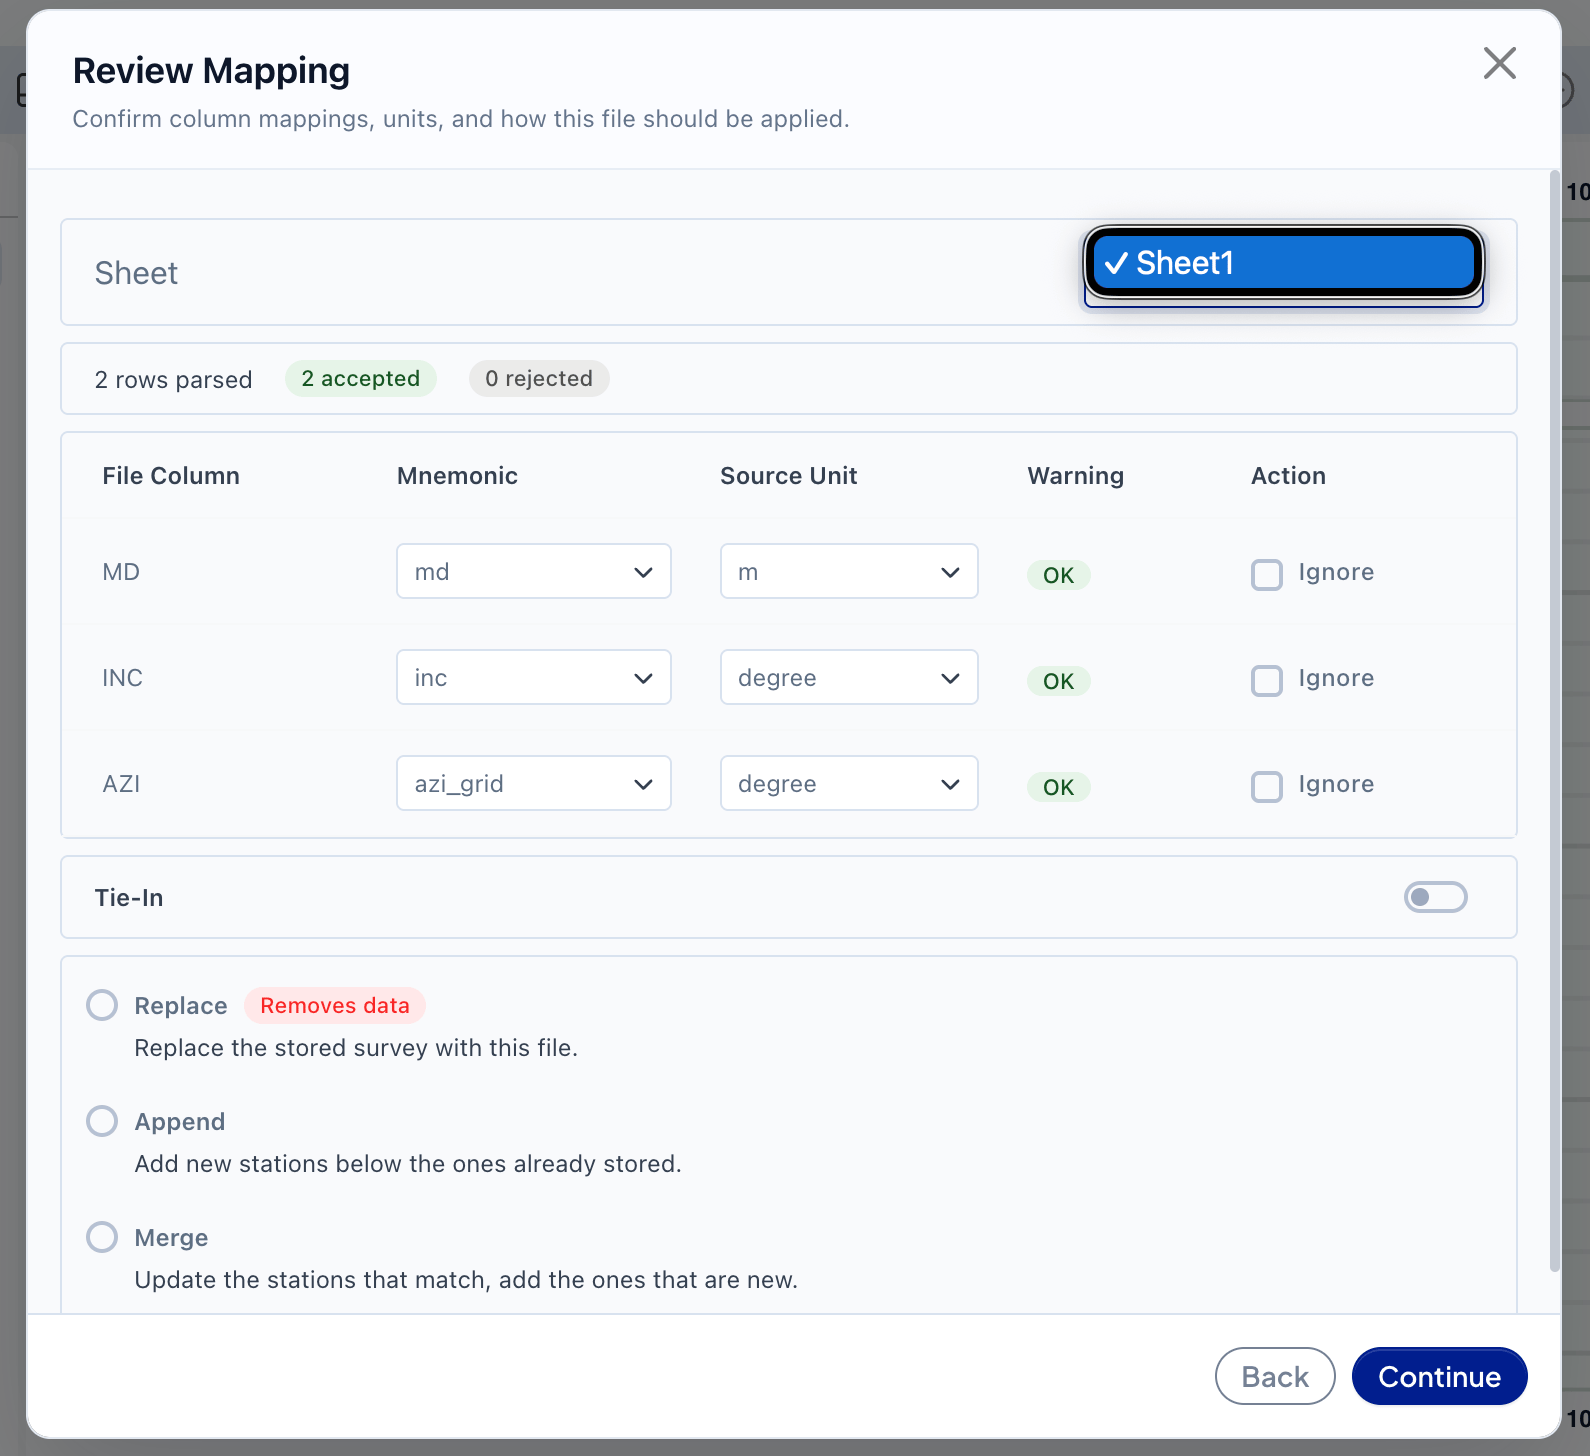This screenshot has width=1590, height=1456.
Task: Open the azi_grid mnemonic dropdown
Action: click(x=533, y=783)
